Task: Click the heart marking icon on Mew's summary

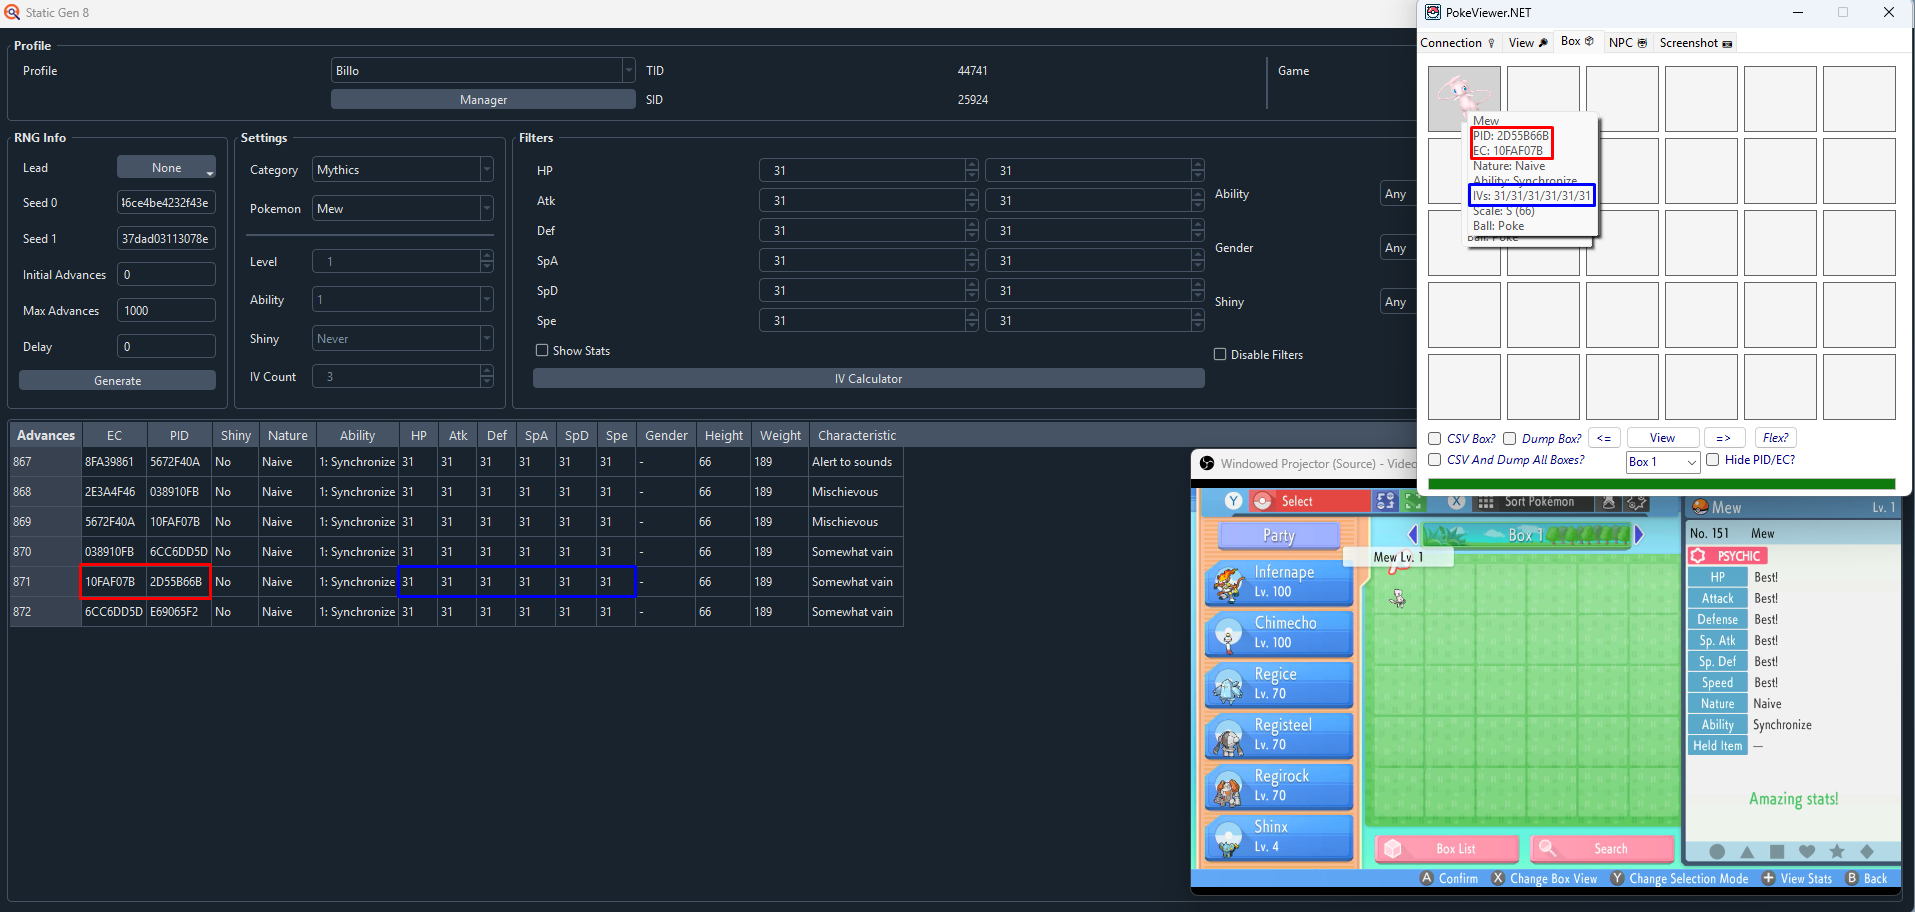Action: pos(1807,852)
